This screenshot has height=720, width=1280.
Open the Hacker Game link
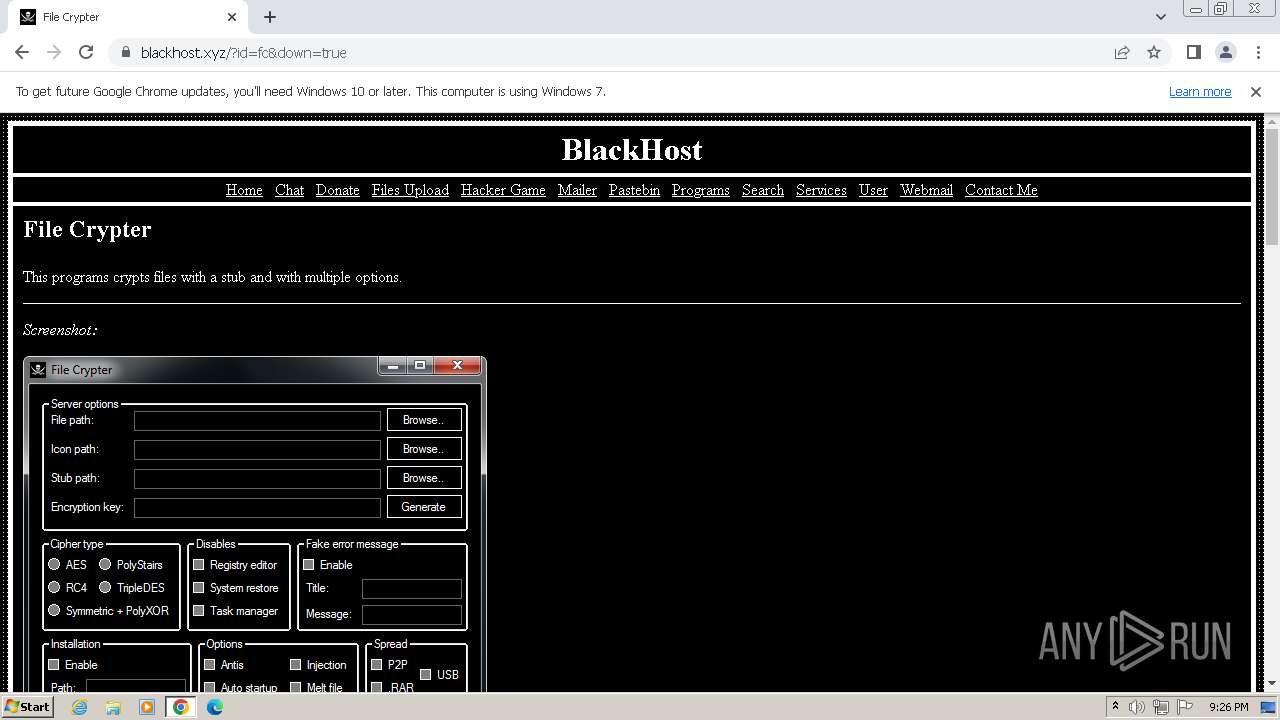503,190
